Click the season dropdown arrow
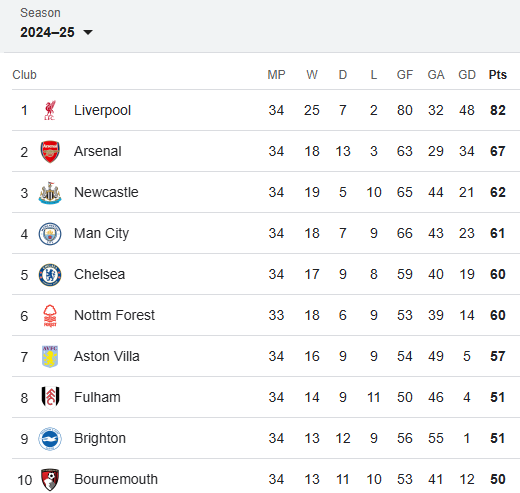This screenshot has height=493, width=520. 88,32
